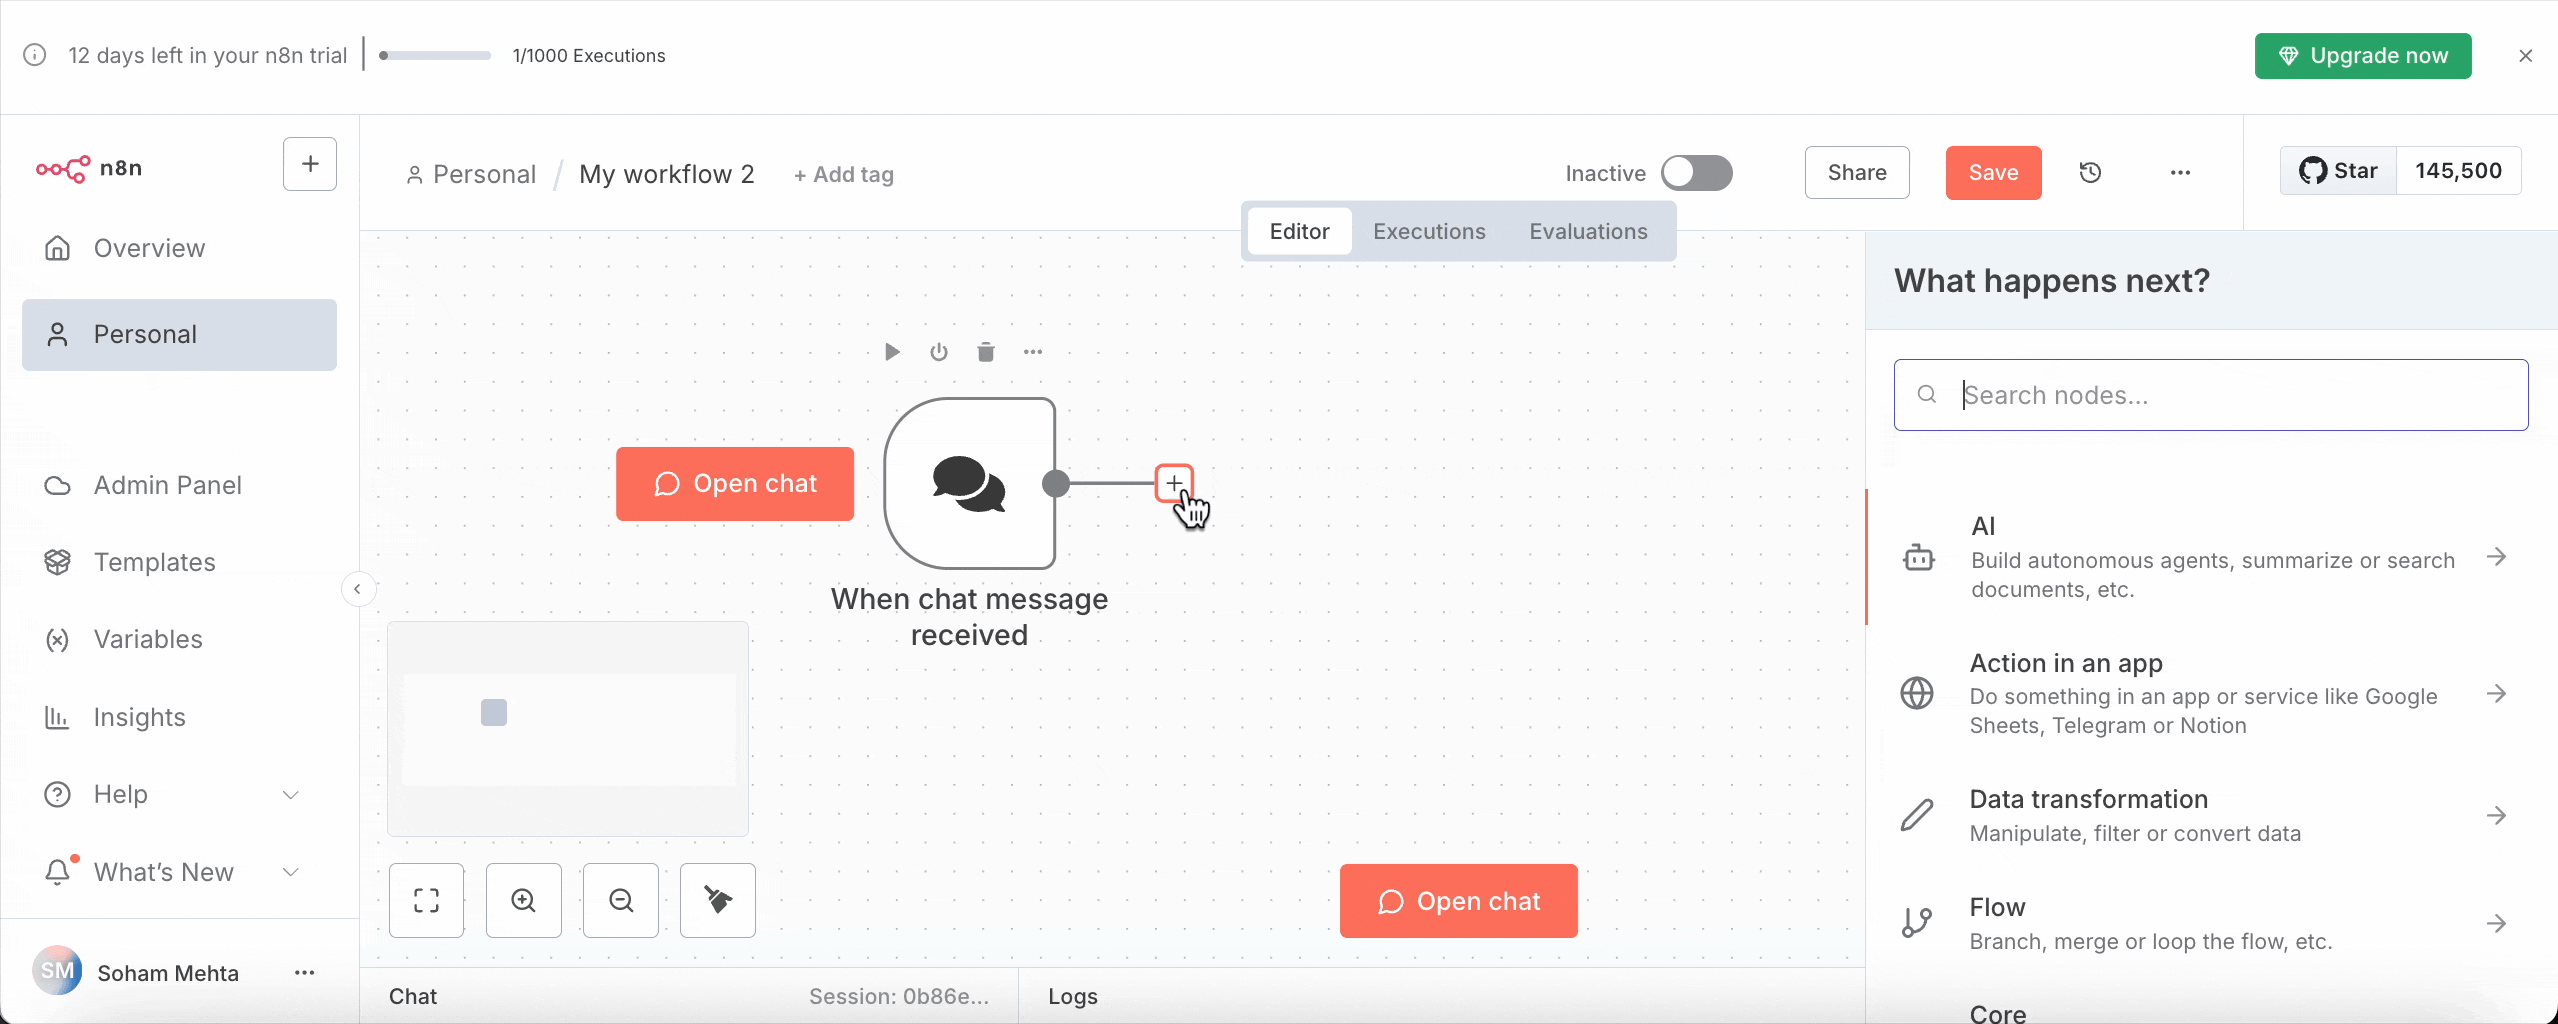Screen dimensions: 2558x1024
Task: Click the plus icon on the node connector
Action: click(x=1174, y=484)
